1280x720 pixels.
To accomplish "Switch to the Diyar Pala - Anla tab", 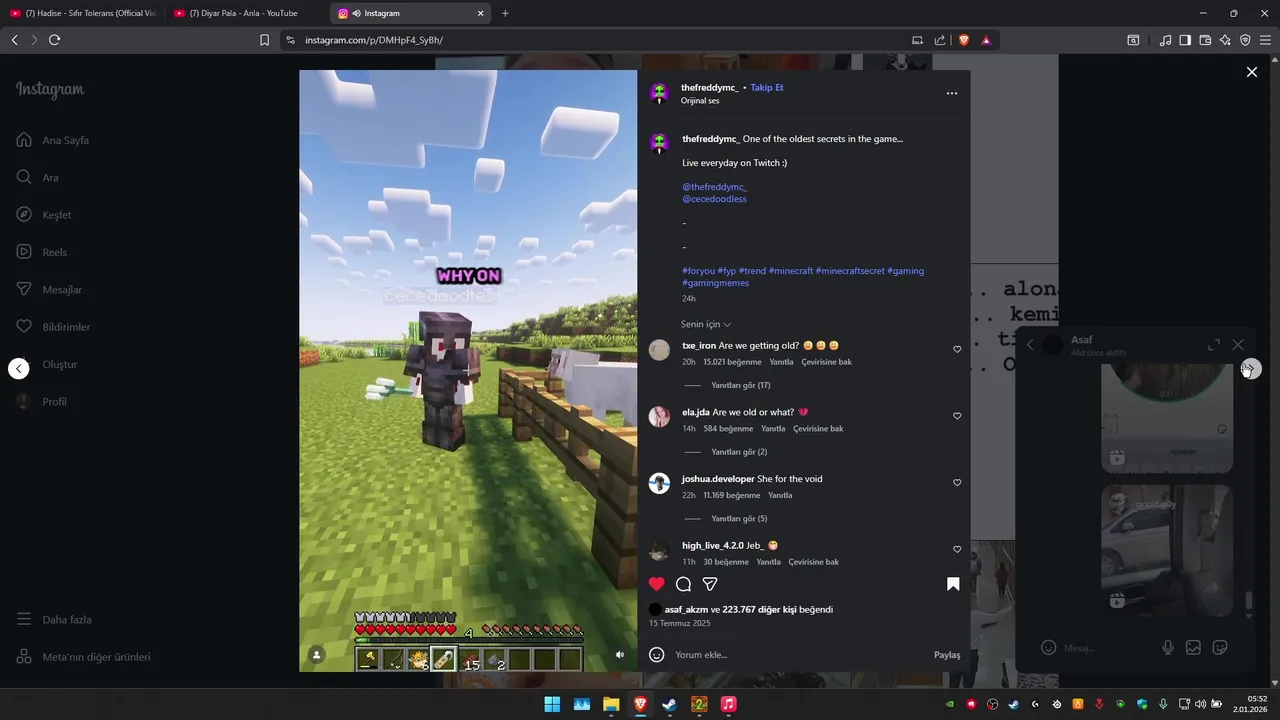I will pyautogui.click(x=245, y=13).
